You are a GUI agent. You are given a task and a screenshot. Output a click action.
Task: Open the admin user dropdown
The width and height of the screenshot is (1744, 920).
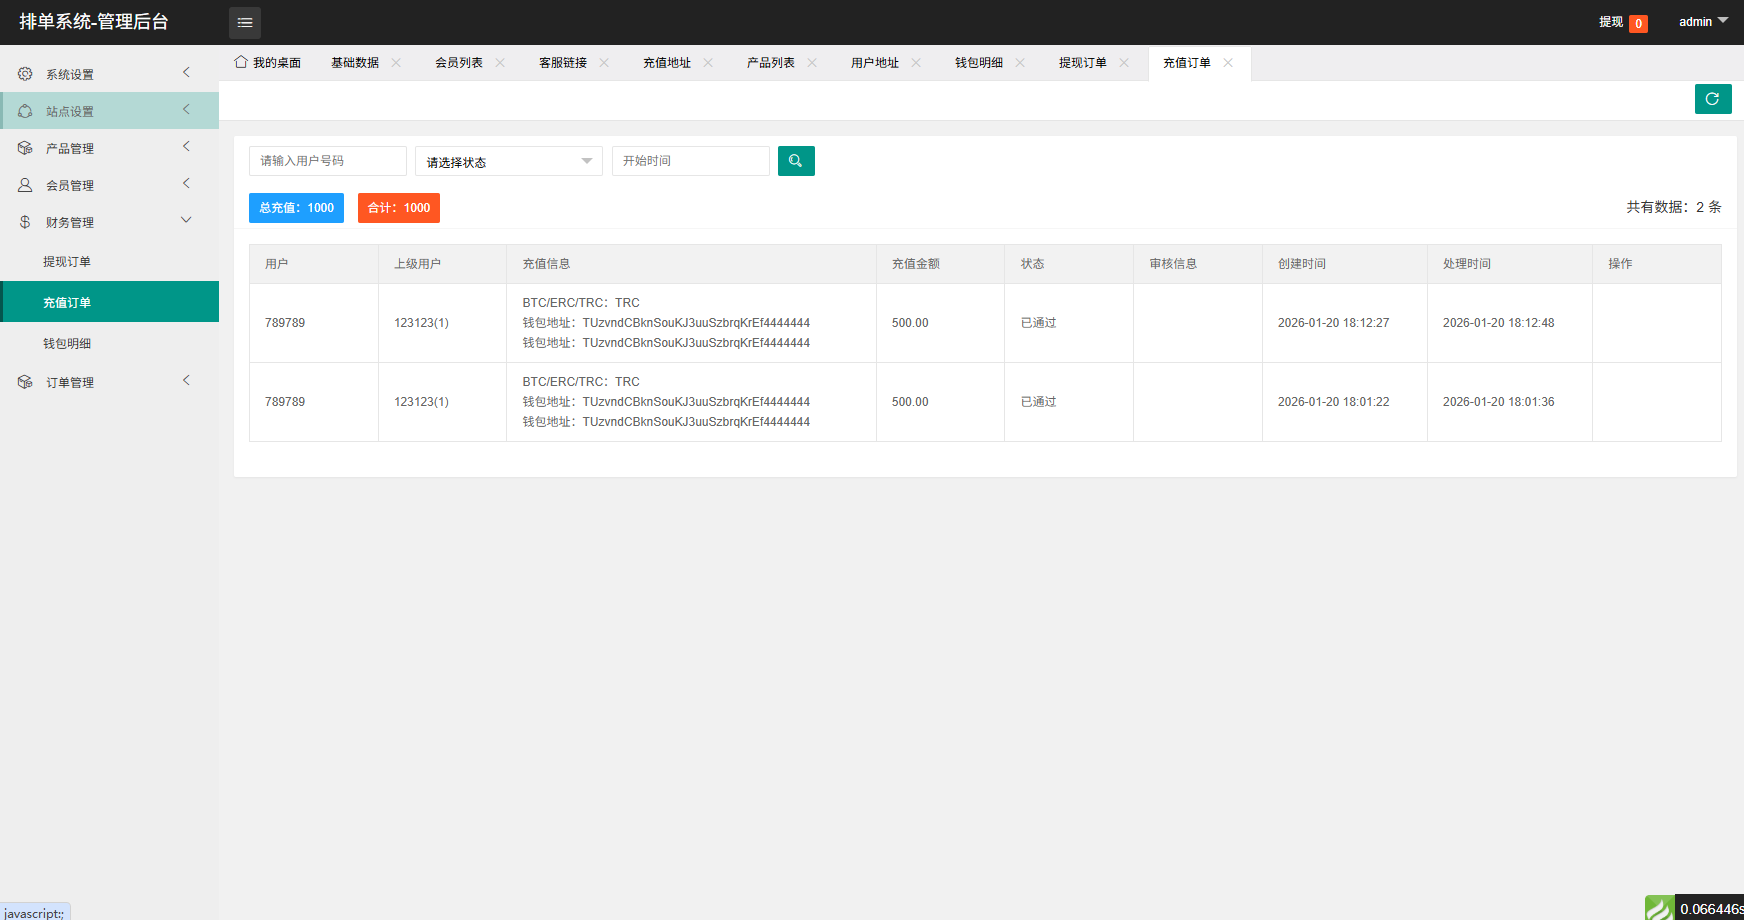click(1702, 22)
